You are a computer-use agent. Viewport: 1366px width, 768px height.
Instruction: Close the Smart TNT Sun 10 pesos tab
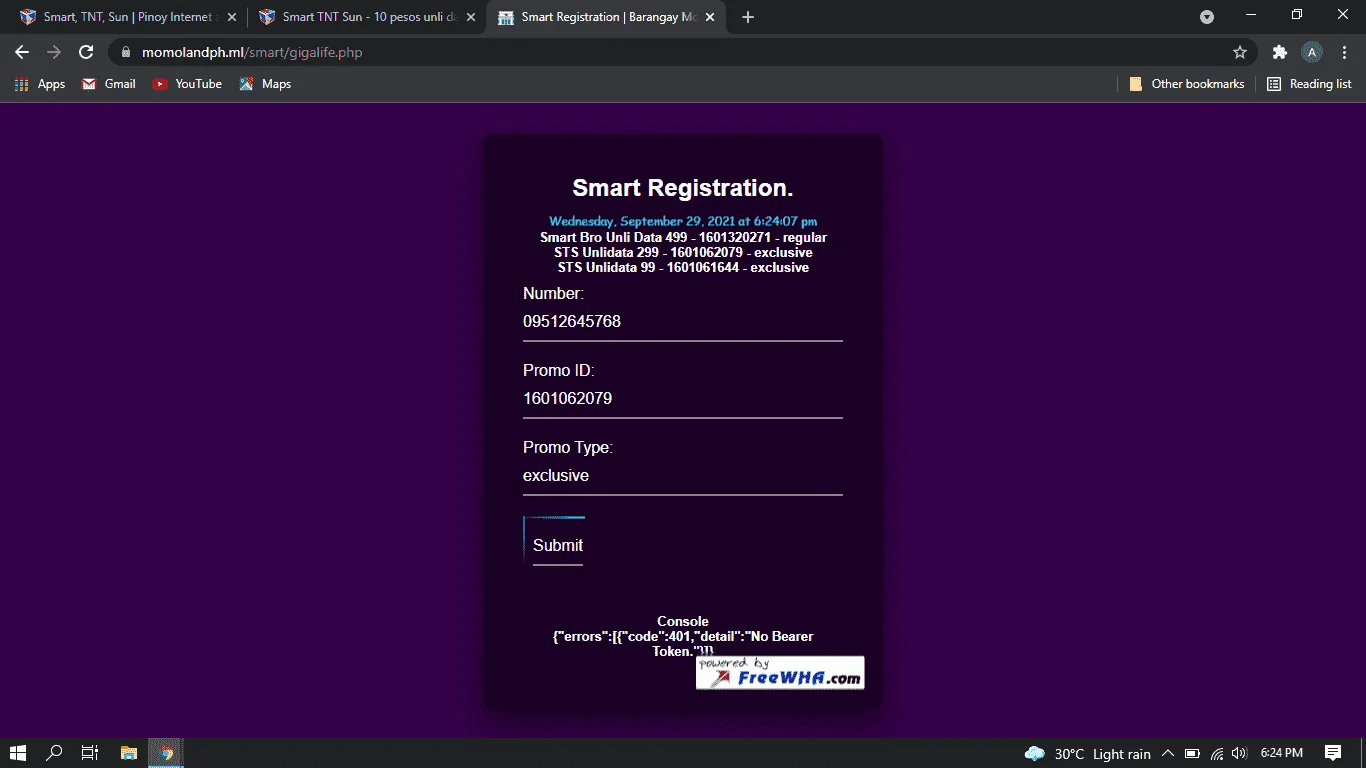[471, 17]
